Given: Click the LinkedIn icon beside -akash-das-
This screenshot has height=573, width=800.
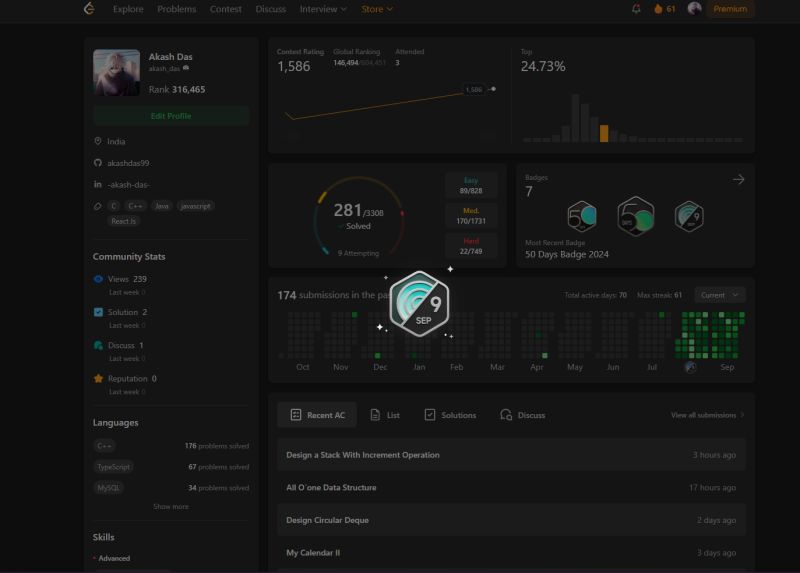Looking at the screenshot, I should coord(98,184).
